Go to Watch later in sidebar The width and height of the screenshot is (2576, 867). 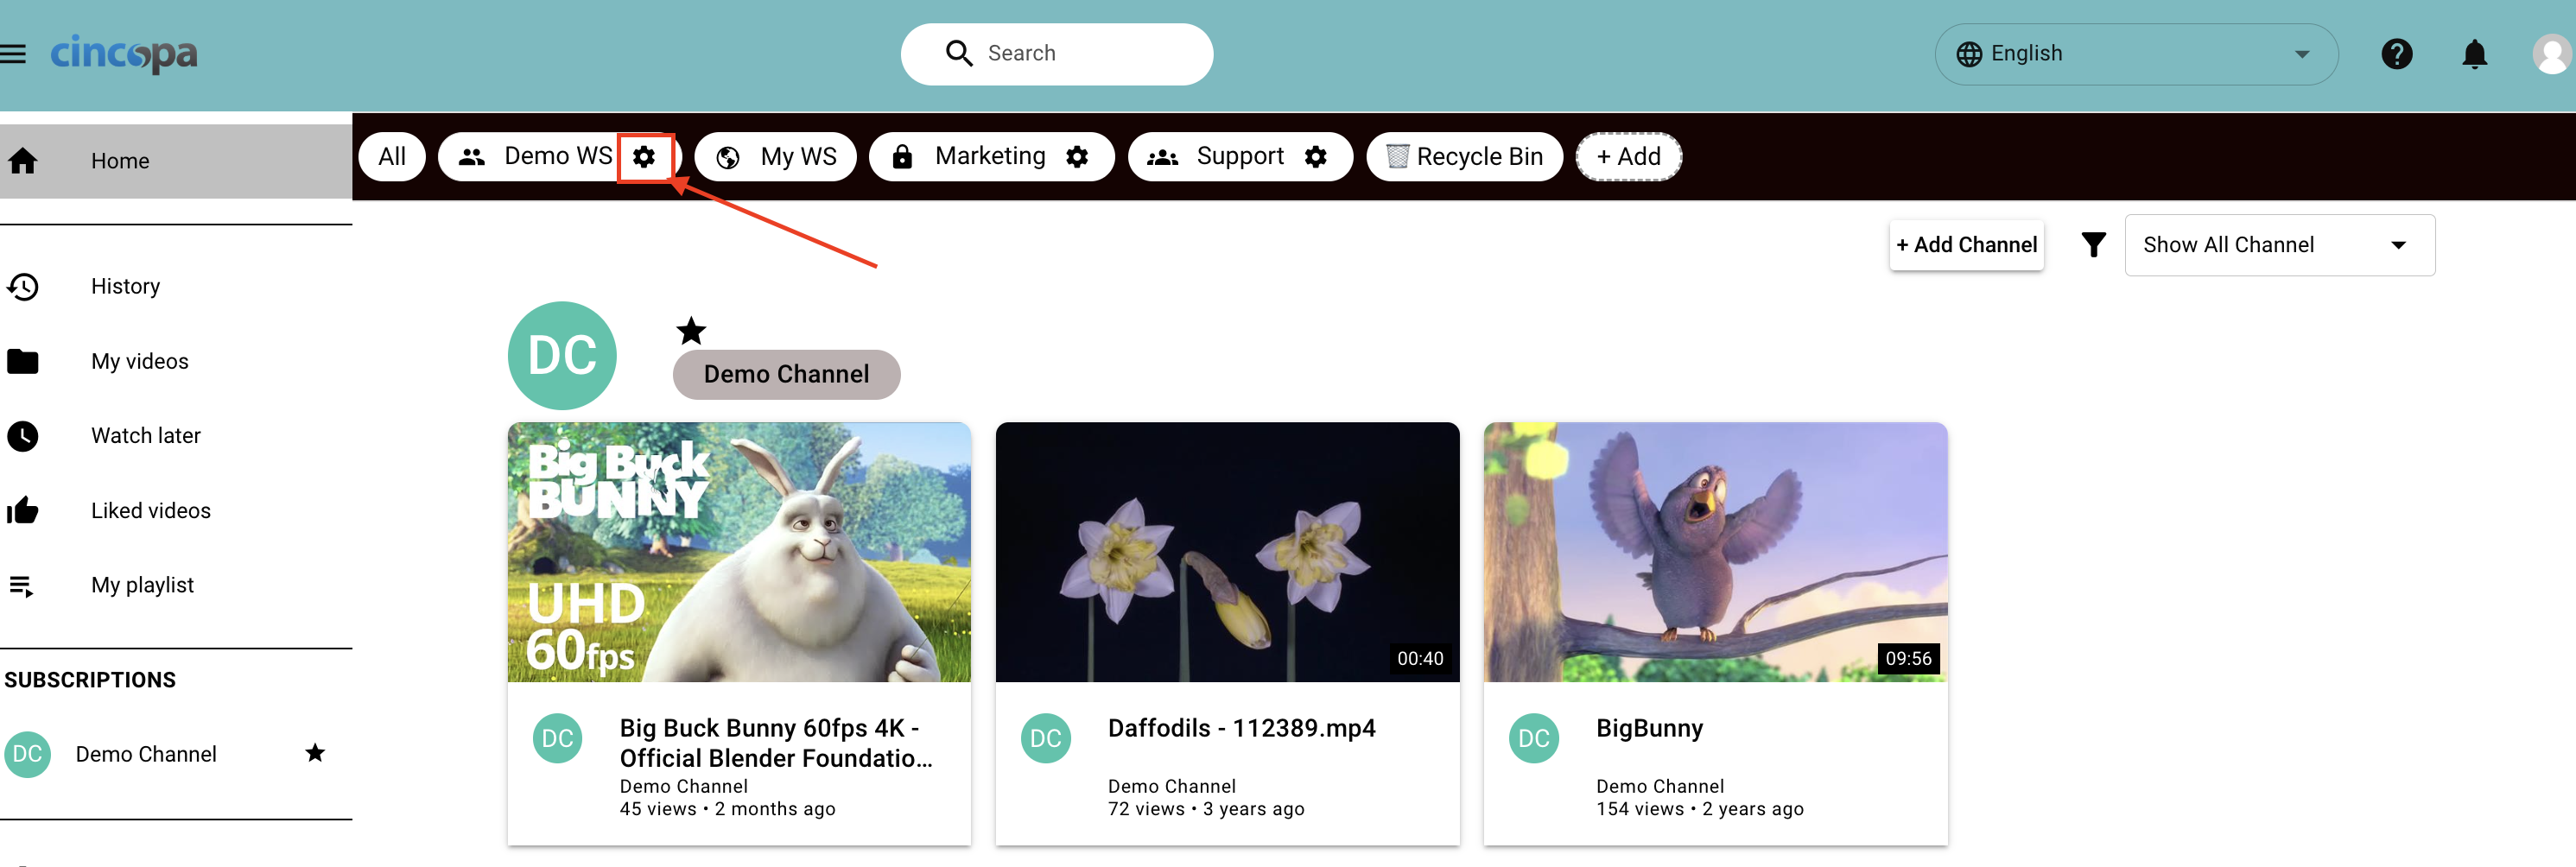(146, 436)
